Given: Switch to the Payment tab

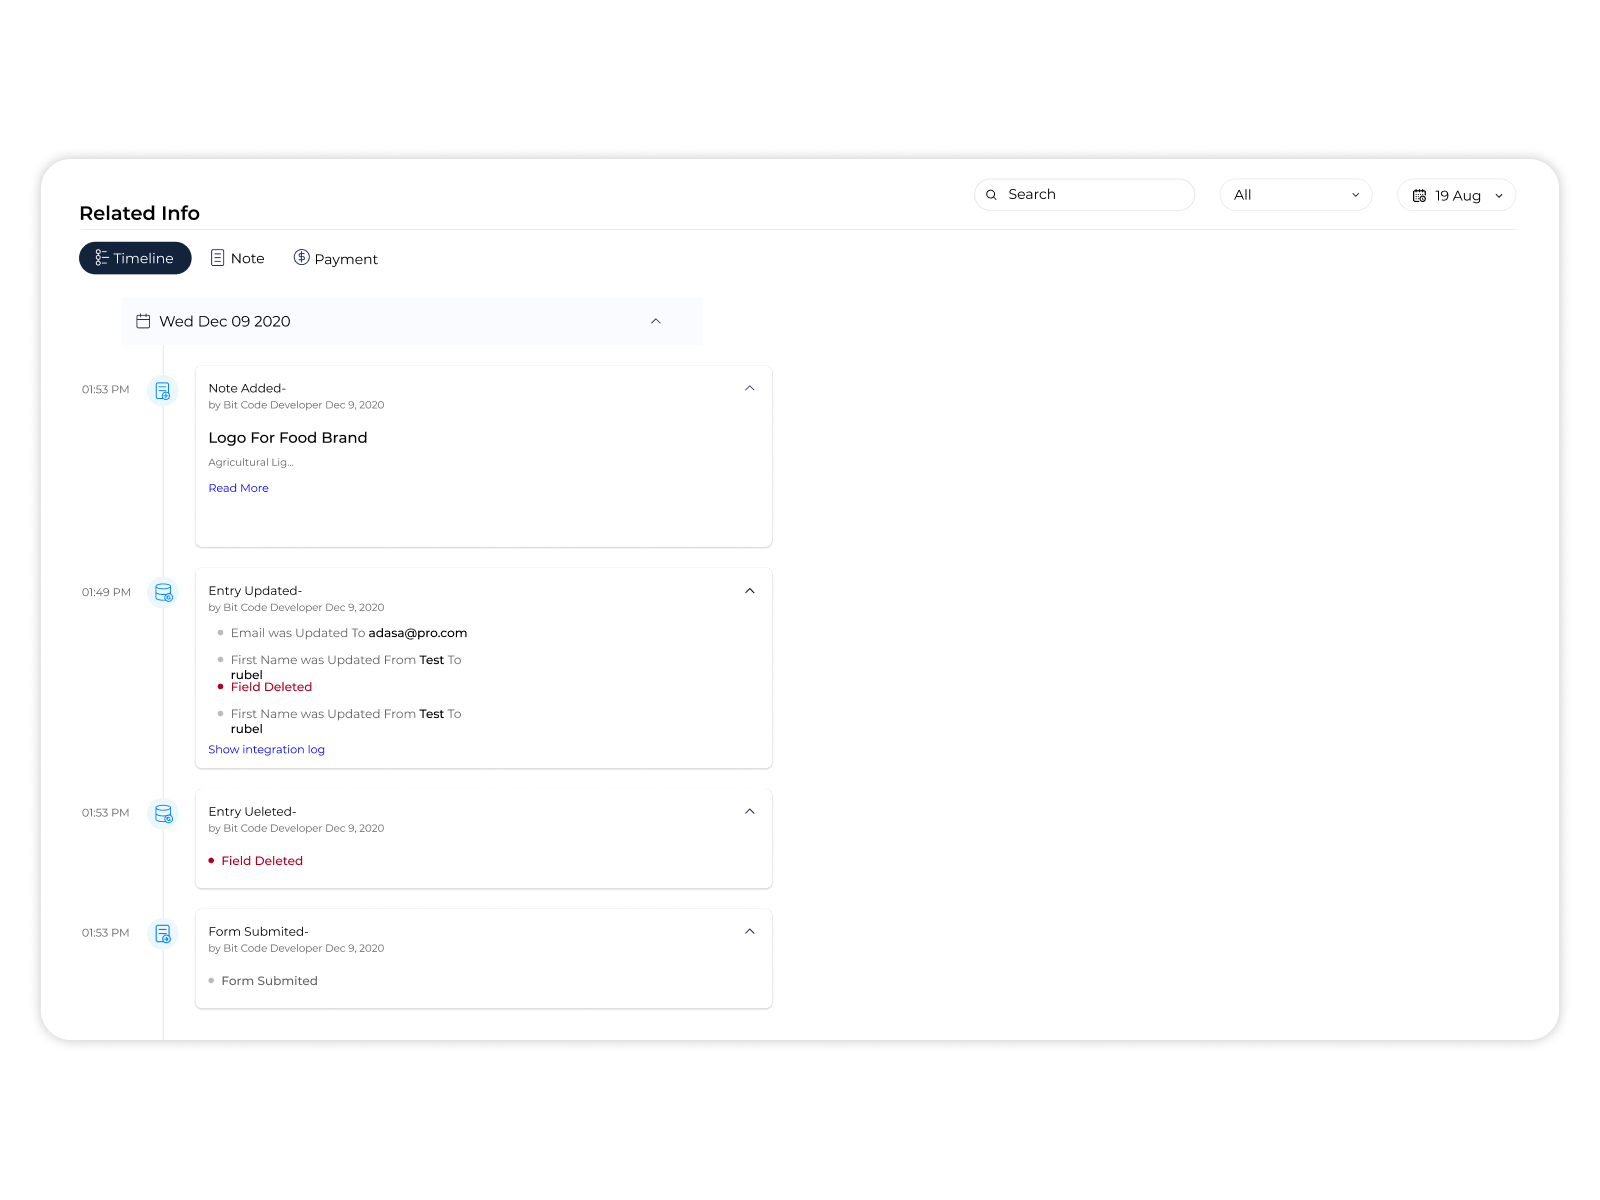Looking at the screenshot, I should coord(346,258).
